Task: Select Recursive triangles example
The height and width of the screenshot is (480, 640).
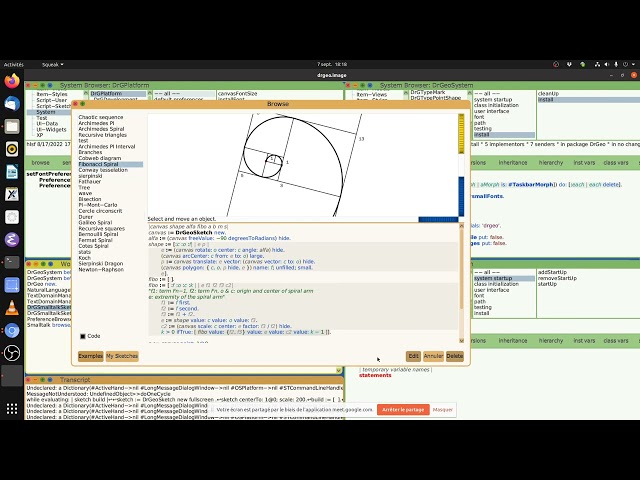Action: point(102,135)
